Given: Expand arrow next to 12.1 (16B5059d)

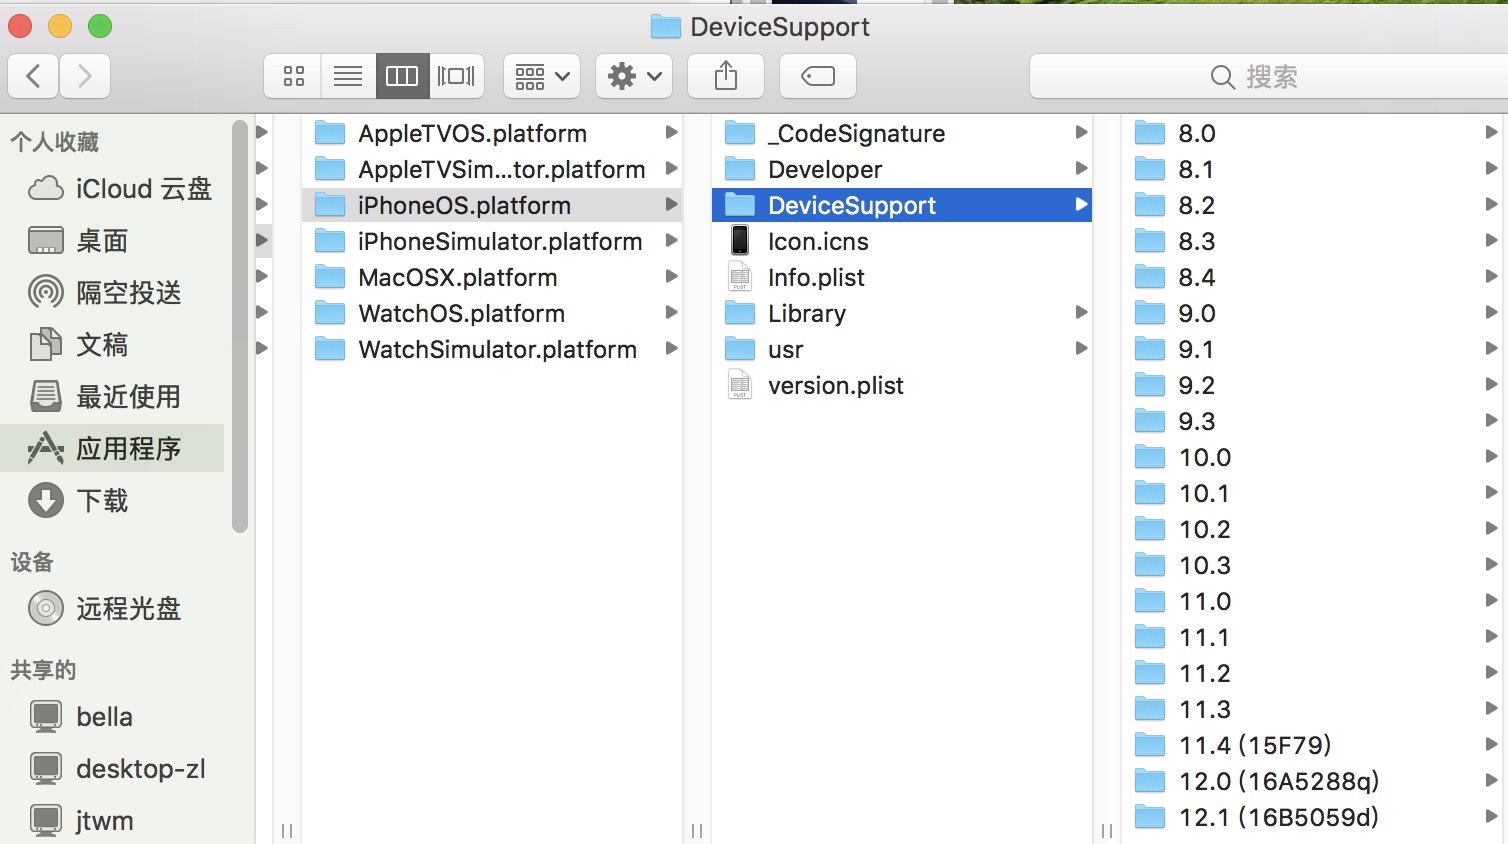Looking at the screenshot, I should (1491, 816).
